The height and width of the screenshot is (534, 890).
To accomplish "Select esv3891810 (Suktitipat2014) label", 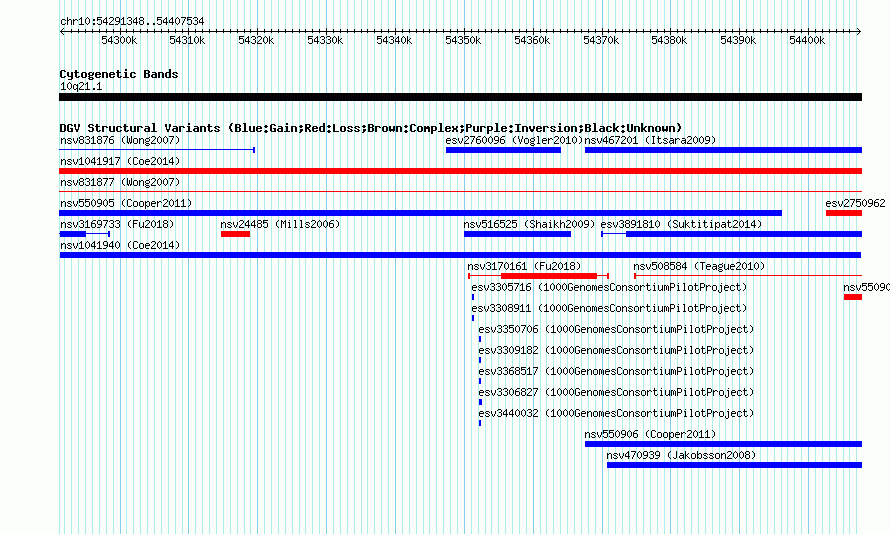I will point(681,224).
